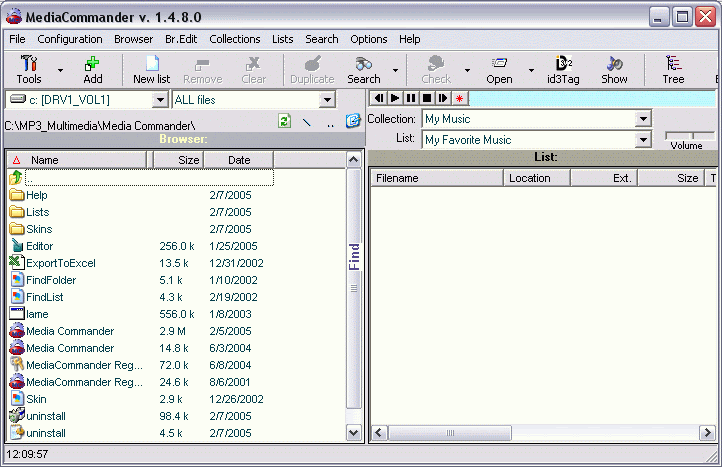Click the Add toolbar icon
This screenshot has width=722, height=467.
point(92,69)
